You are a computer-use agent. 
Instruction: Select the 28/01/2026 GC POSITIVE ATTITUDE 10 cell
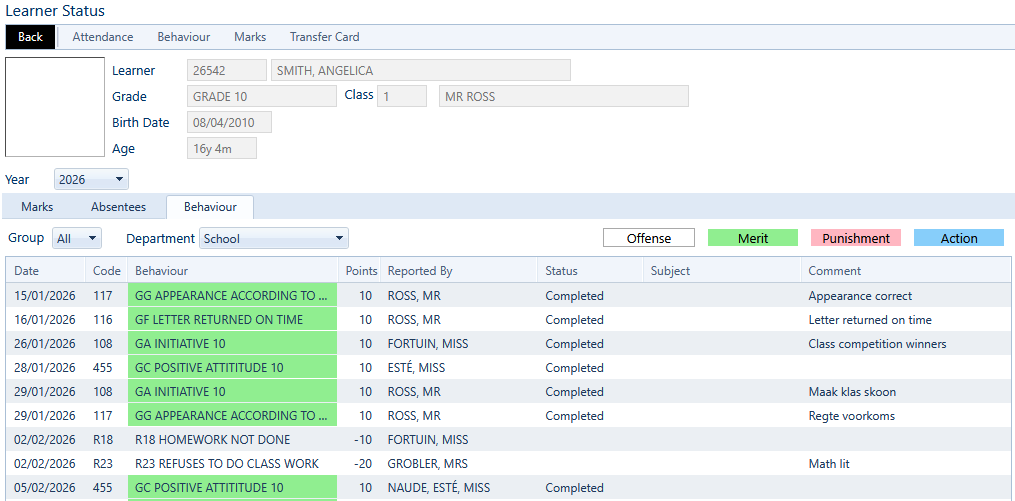pyautogui.click(x=233, y=368)
